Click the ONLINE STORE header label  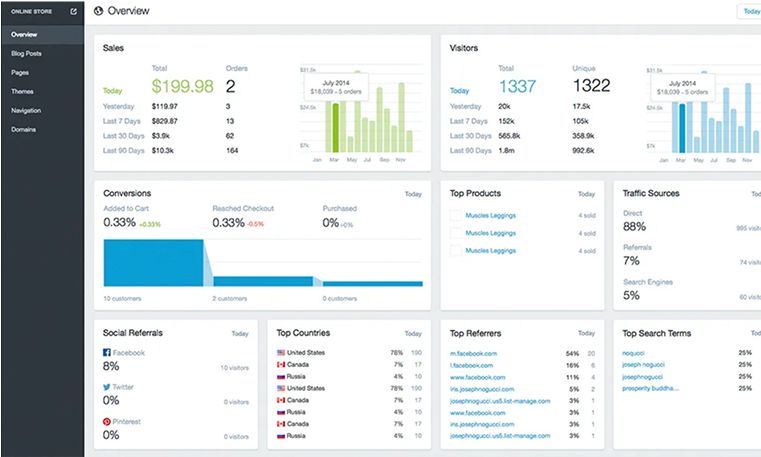pos(32,11)
